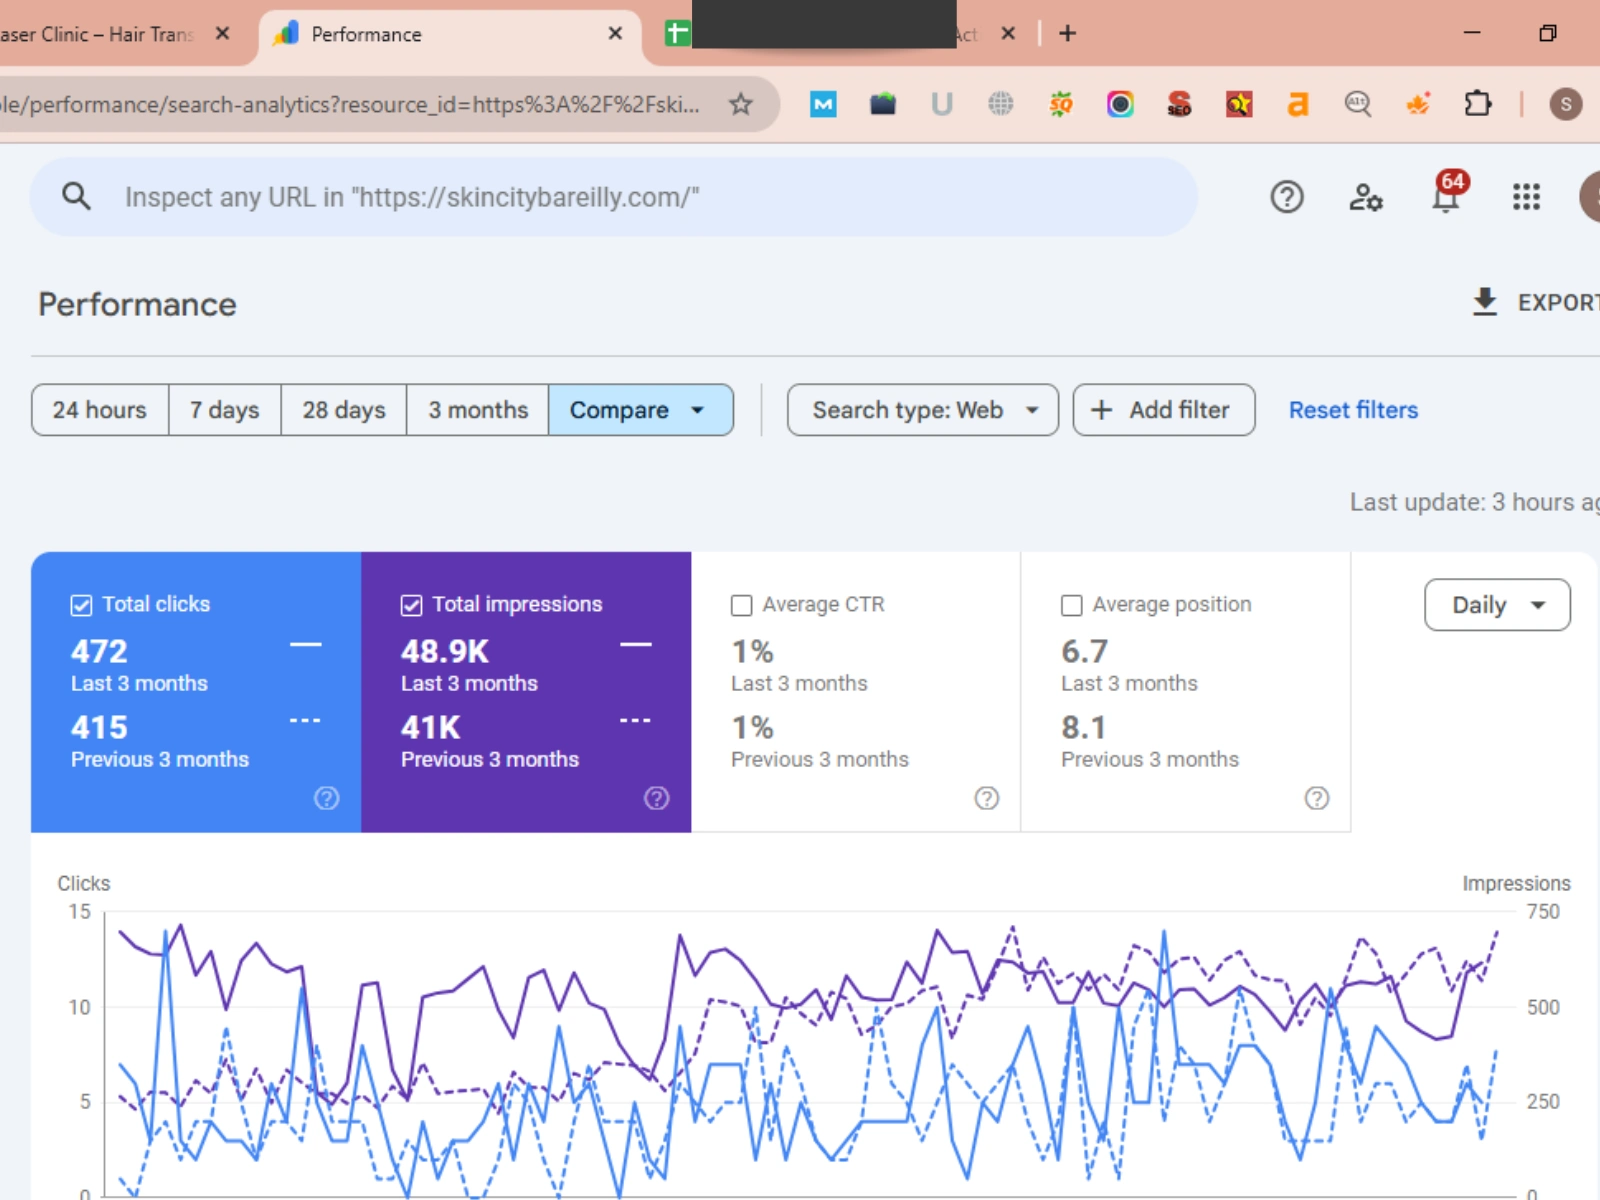Open a new browser tab
The image size is (1600, 1200).
pyautogui.click(x=1068, y=34)
